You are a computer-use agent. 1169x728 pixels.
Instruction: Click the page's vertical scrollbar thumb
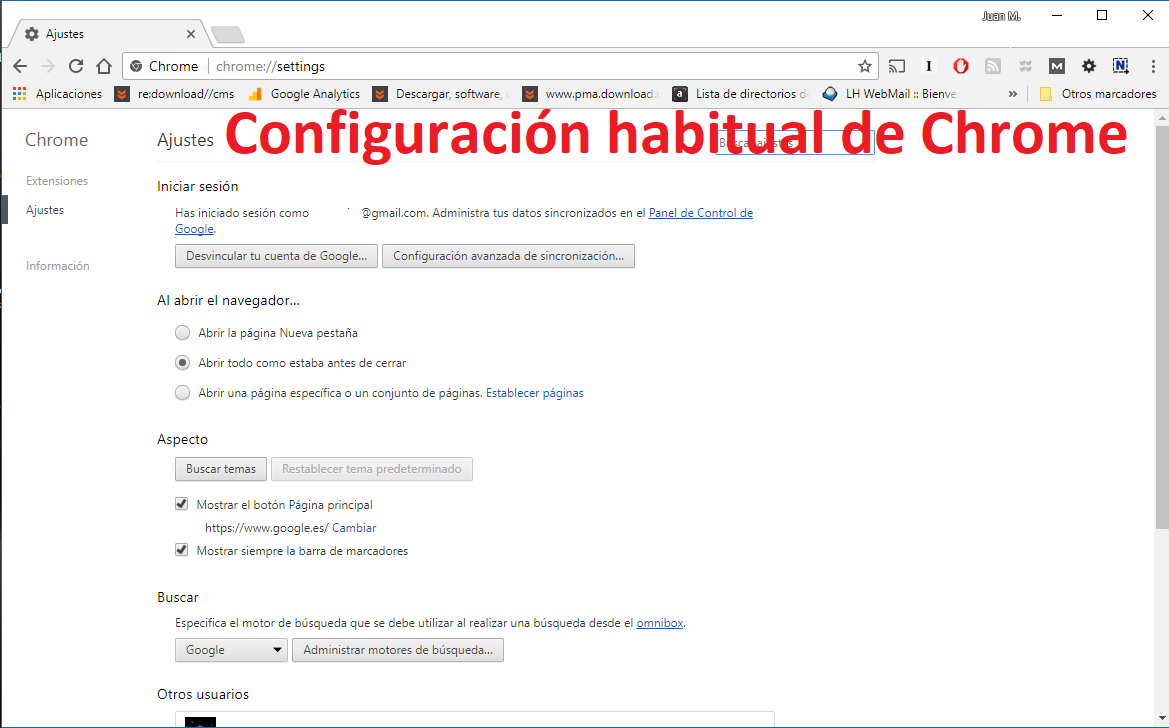(x=1162, y=327)
